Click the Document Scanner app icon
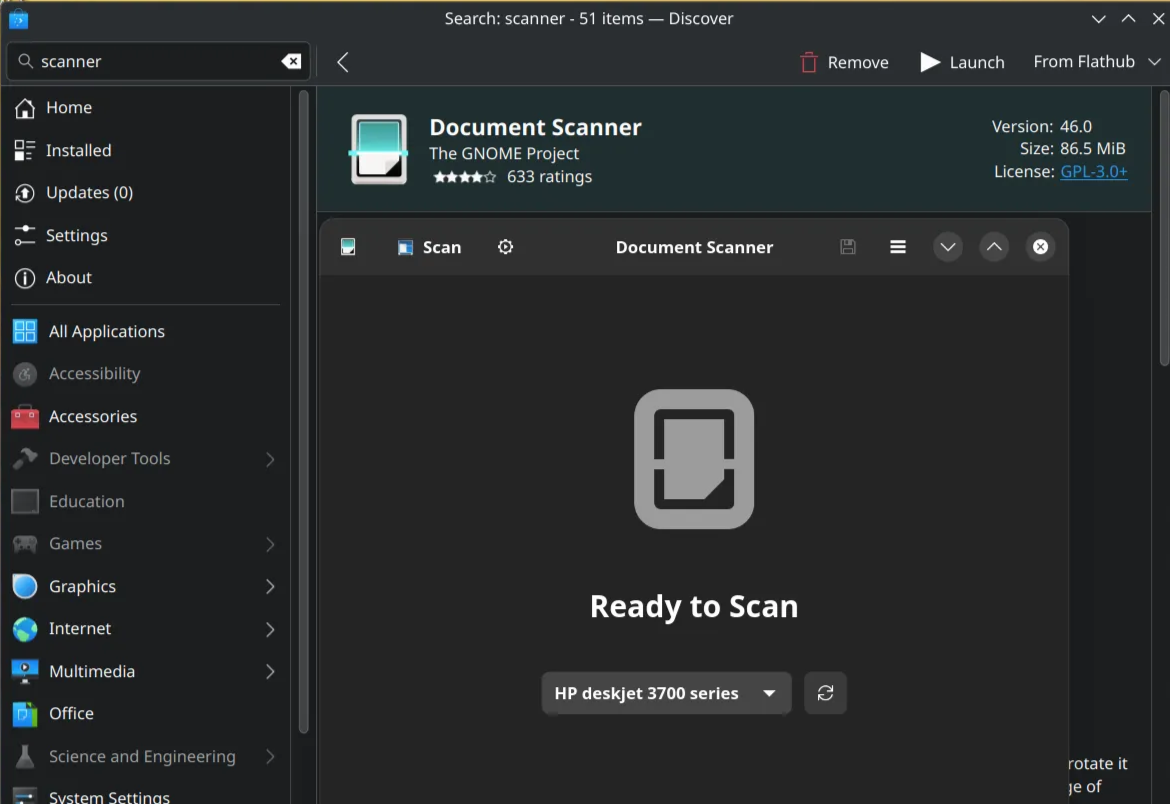Viewport: 1170px width, 804px height. pos(379,149)
